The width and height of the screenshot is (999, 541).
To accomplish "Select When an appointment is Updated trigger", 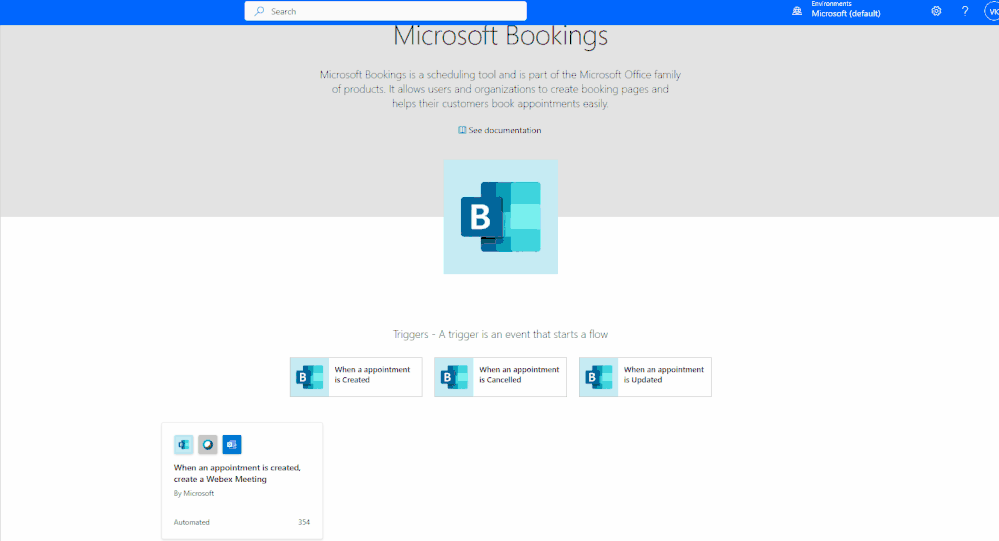I will tap(645, 377).
